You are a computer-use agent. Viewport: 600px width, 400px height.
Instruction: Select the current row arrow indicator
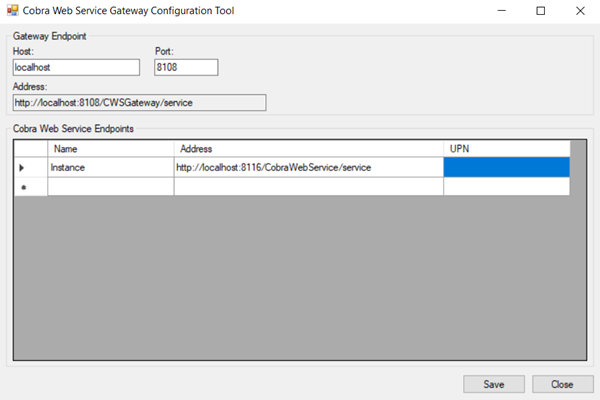pyautogui.click(x=23, y=167)
